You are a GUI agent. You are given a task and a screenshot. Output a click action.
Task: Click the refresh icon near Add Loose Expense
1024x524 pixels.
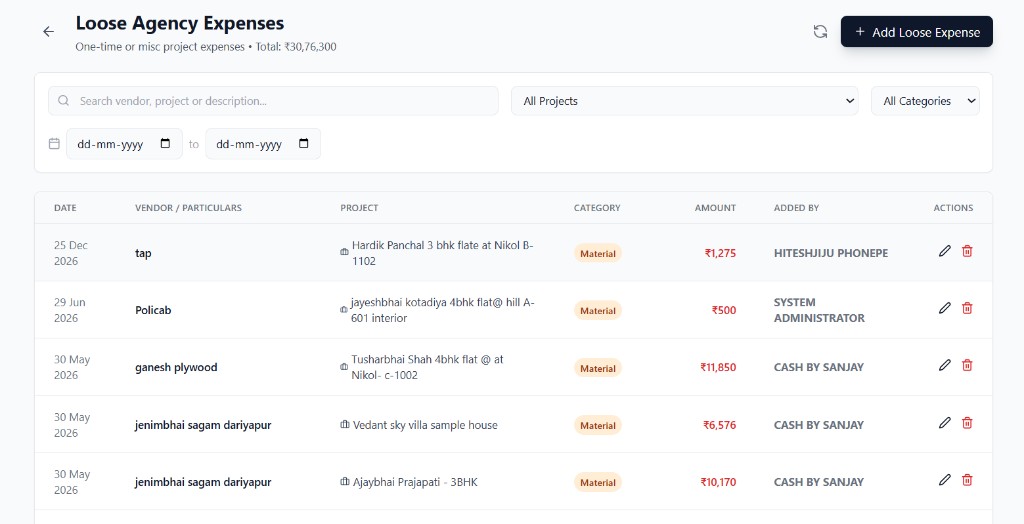point(820,31)
